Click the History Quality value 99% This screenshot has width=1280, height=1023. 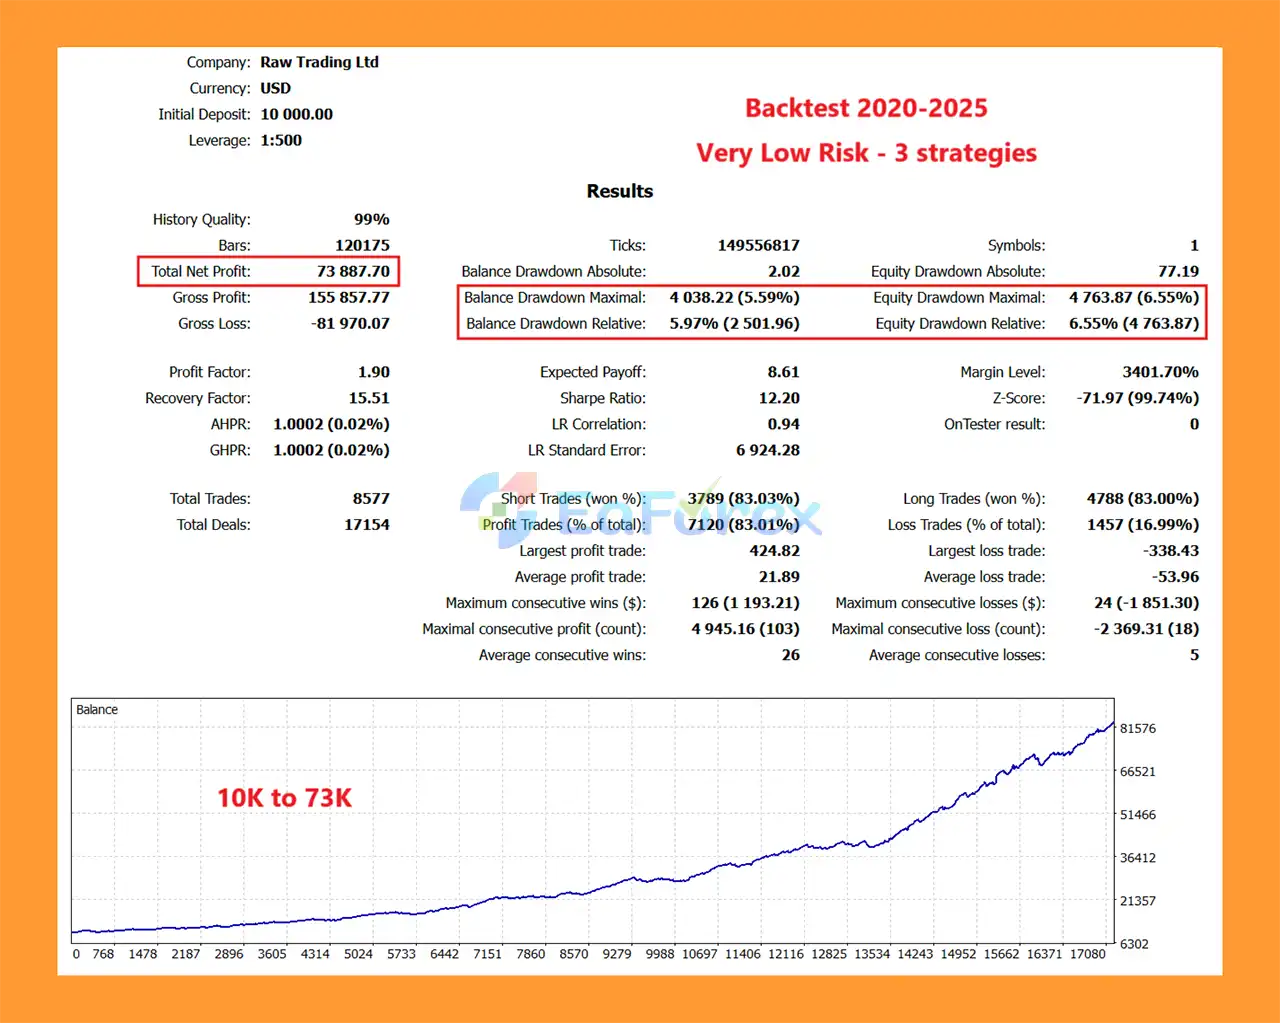tap(371, 219)
